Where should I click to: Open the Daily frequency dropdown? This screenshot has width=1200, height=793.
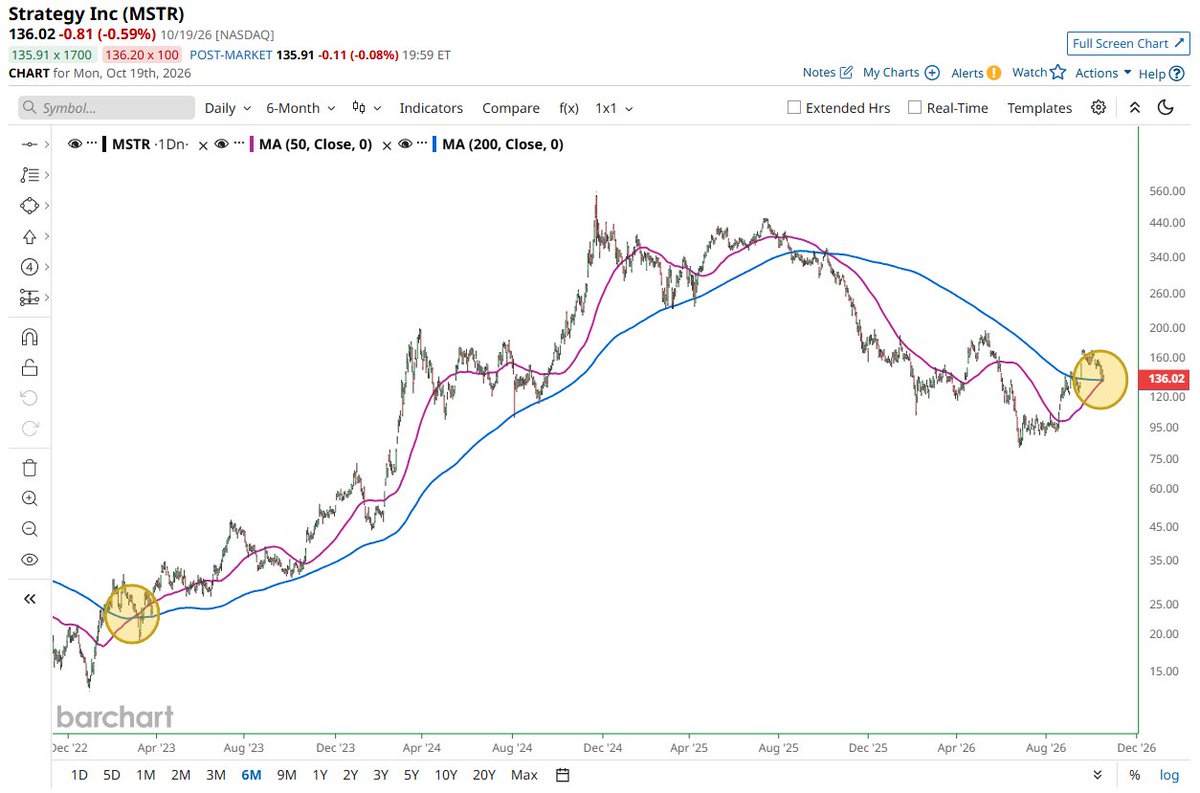tap(227, 108)
